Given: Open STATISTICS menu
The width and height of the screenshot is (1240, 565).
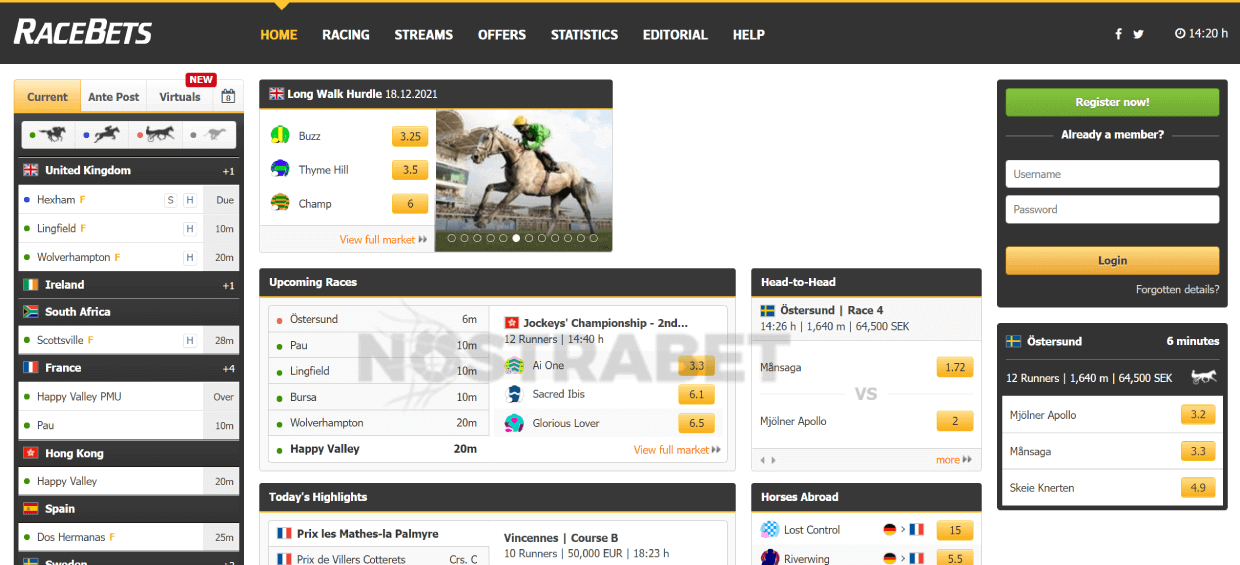Looking at the screenshot, I should coord(585,34).
